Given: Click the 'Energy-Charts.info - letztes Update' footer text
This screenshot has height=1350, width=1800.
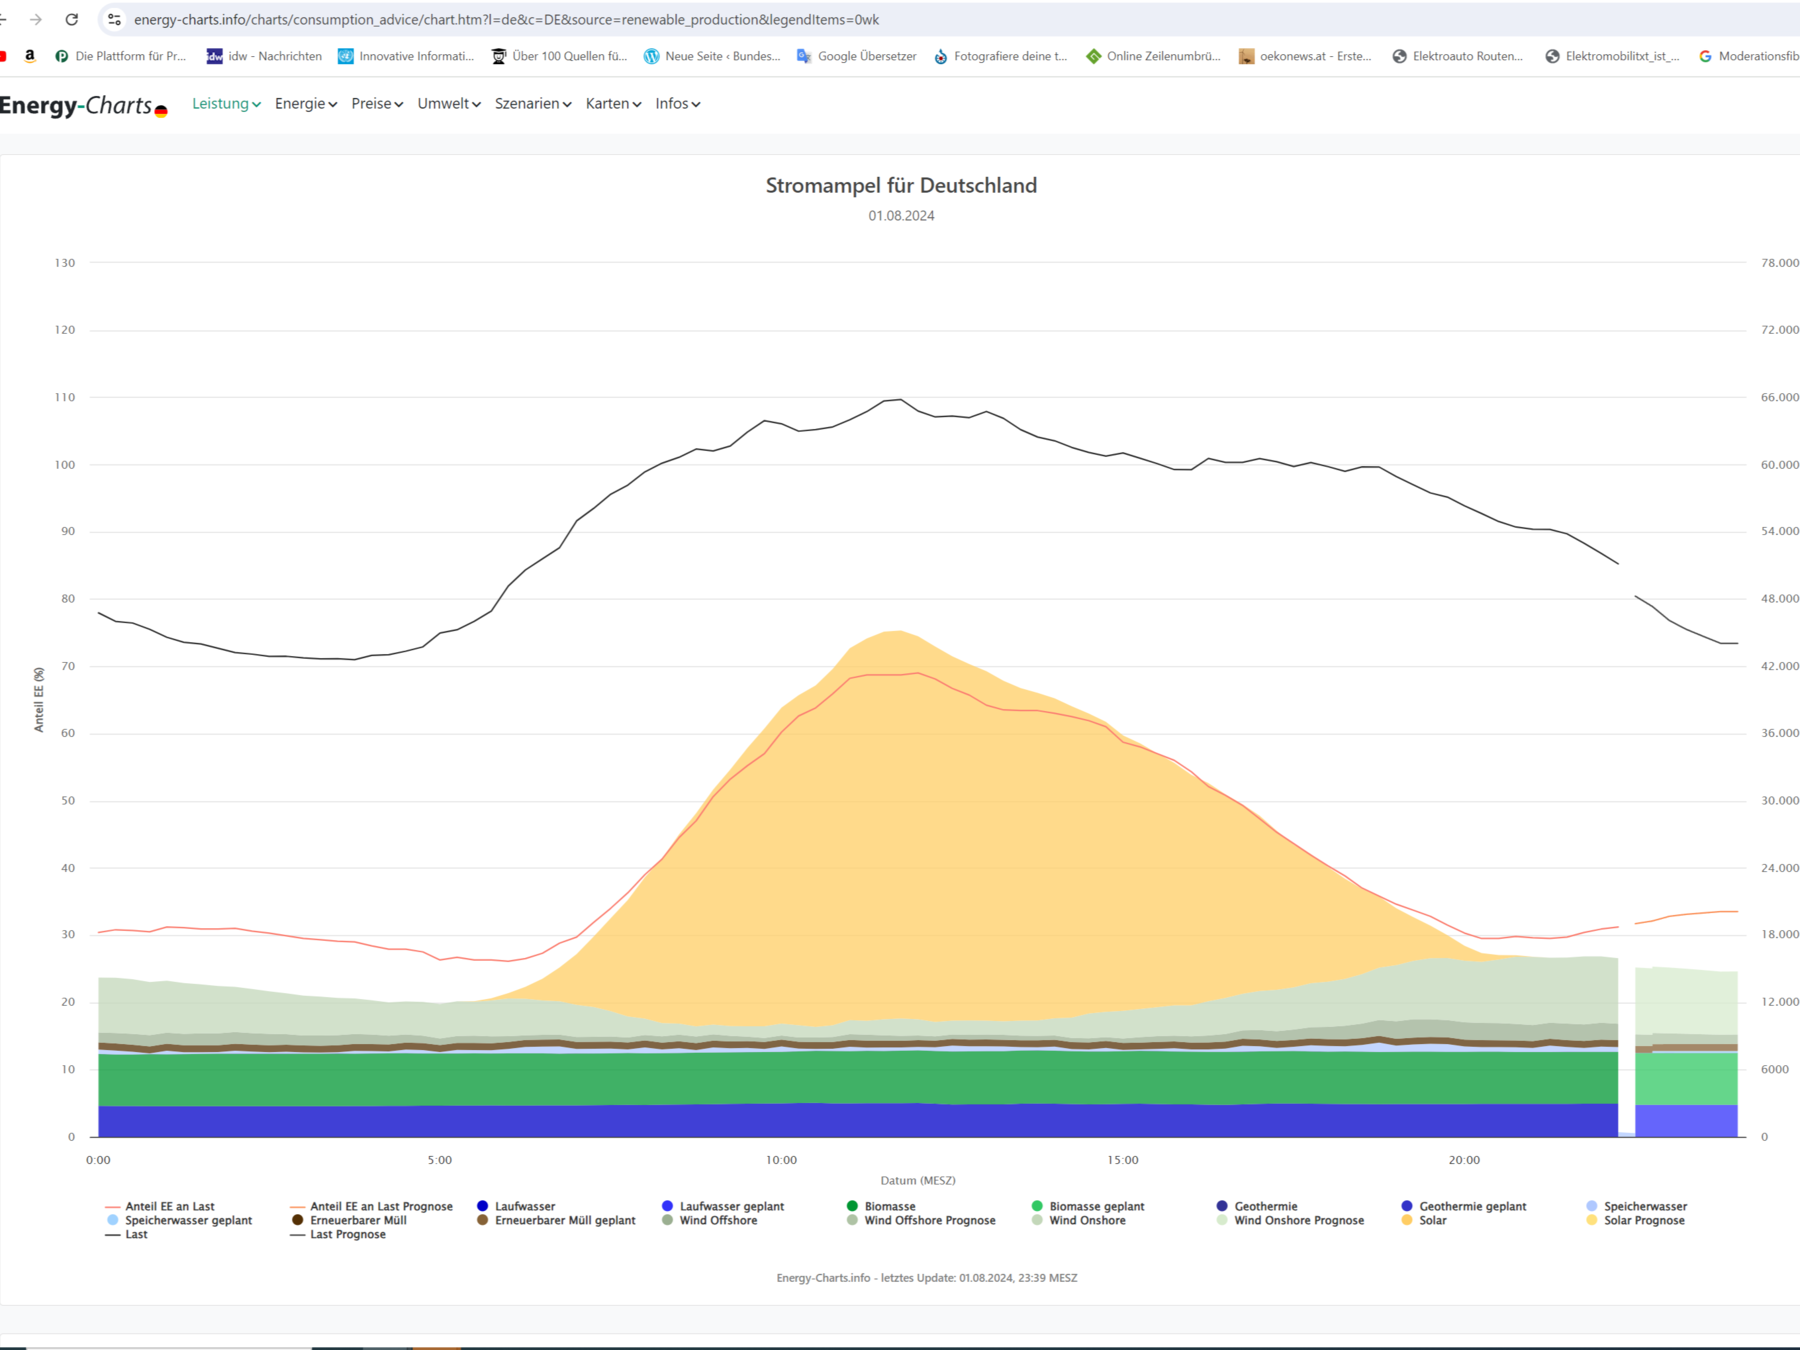Looking at the screenshot, I should pos(927,1278).
